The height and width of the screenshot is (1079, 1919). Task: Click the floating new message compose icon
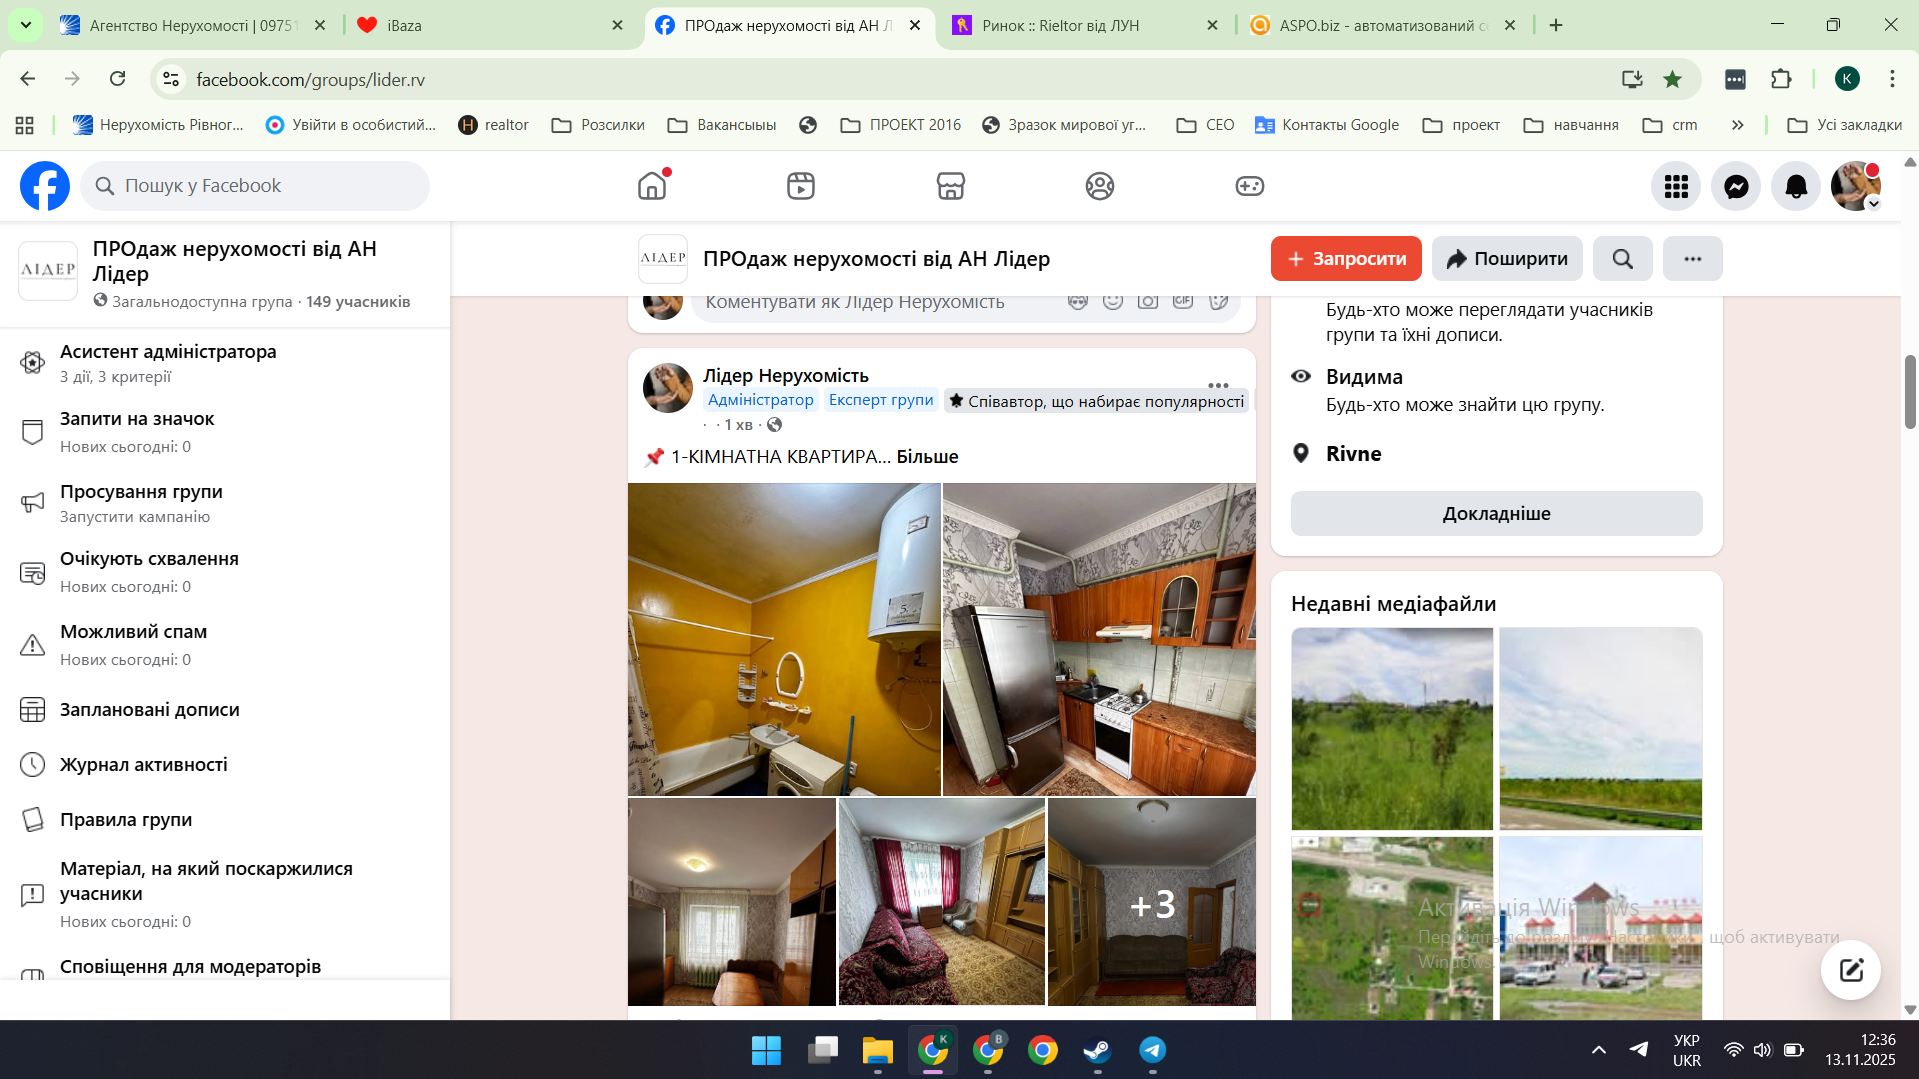pyautogui.click(x=1850, y=969)
